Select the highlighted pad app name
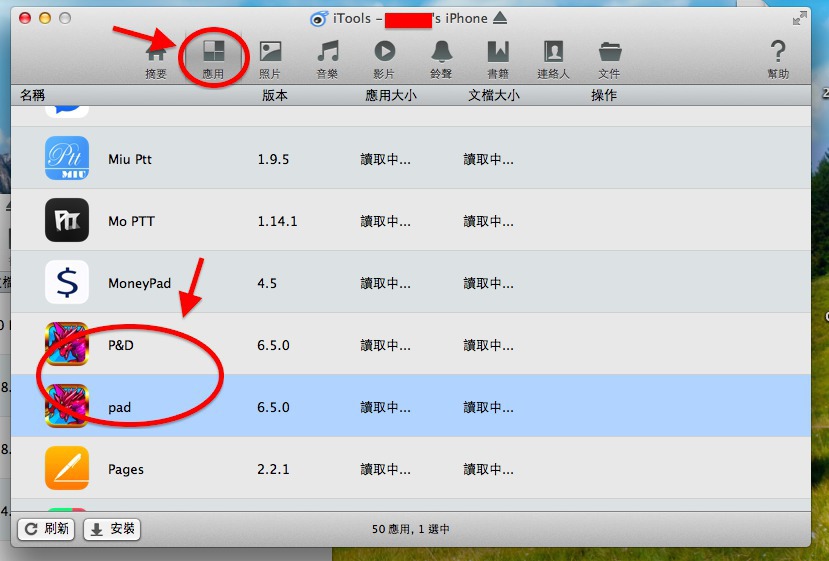Screen dimensions: 829x561 pos(119,408)
